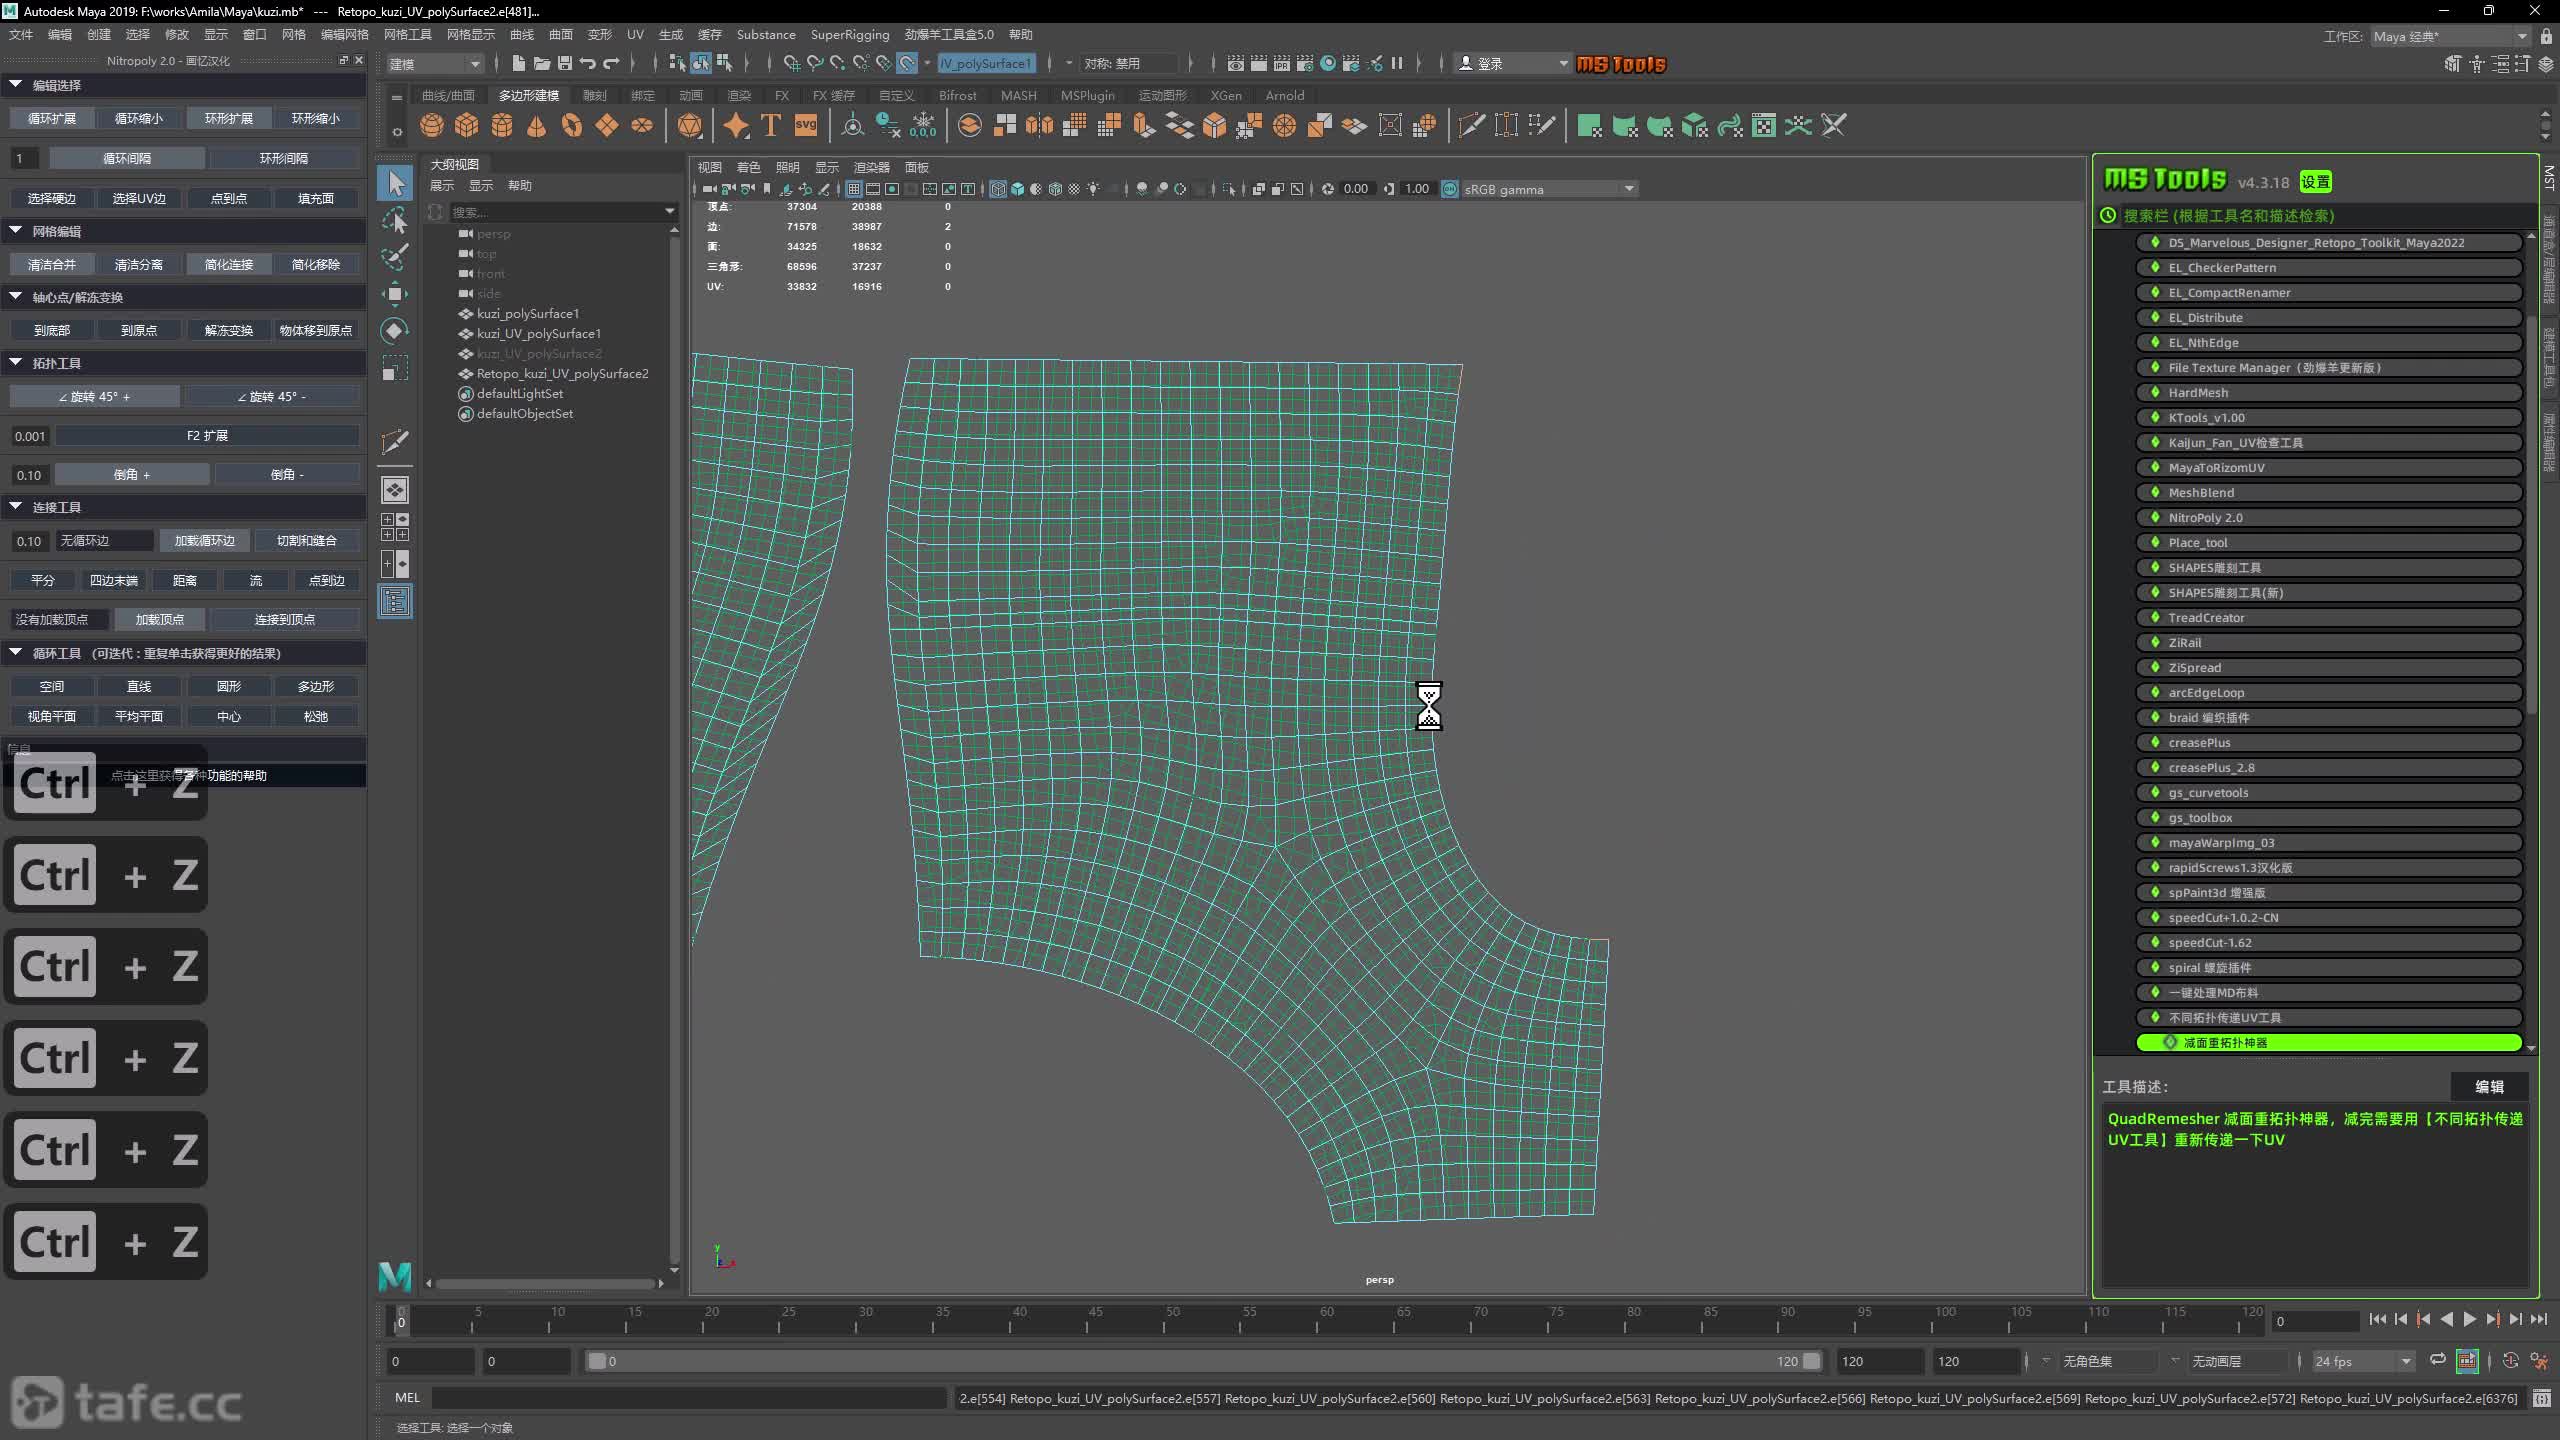Click the 循环扩展 button
This screenshot has height=1440, width=2560.
point(52,118)
